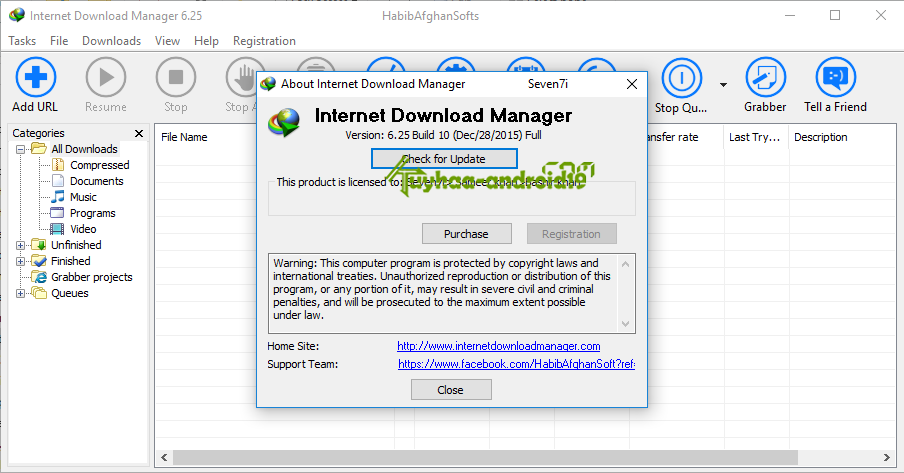This screenshot has width=904, height=473.
Task: Expand the Unfinished tree node
Action: point(20,245)
